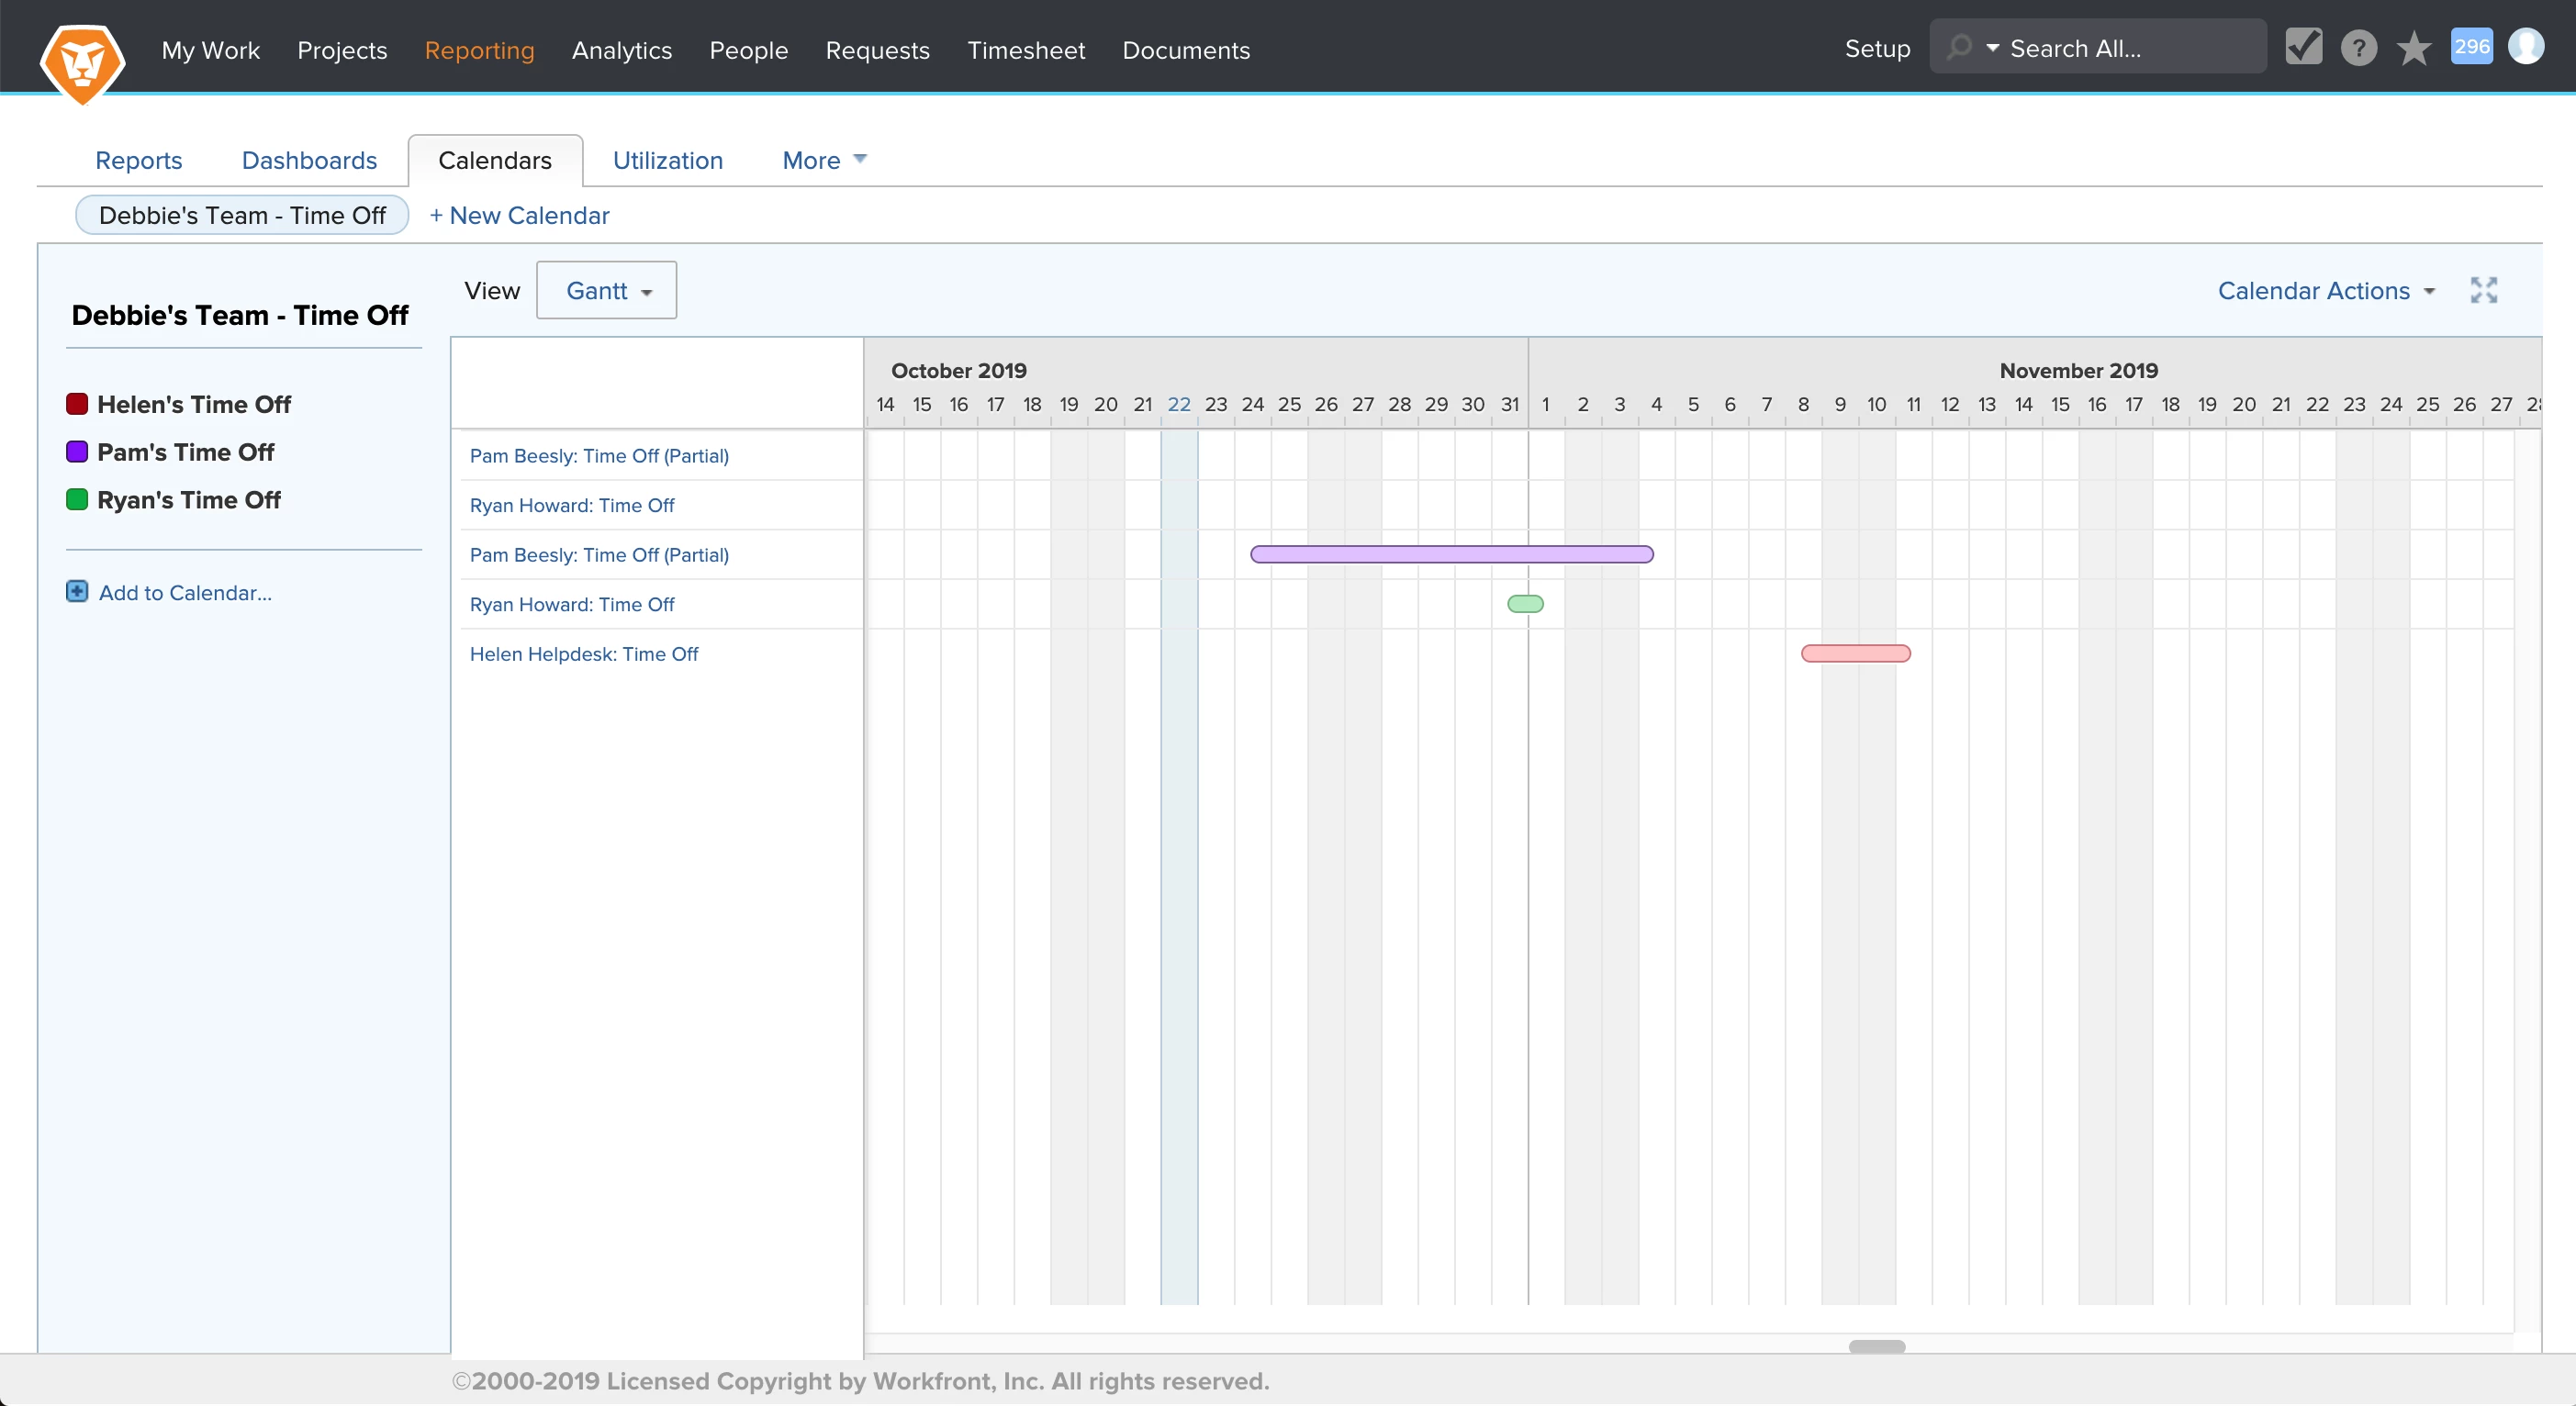Open search filter dropdown arrow

point(1992,48)
